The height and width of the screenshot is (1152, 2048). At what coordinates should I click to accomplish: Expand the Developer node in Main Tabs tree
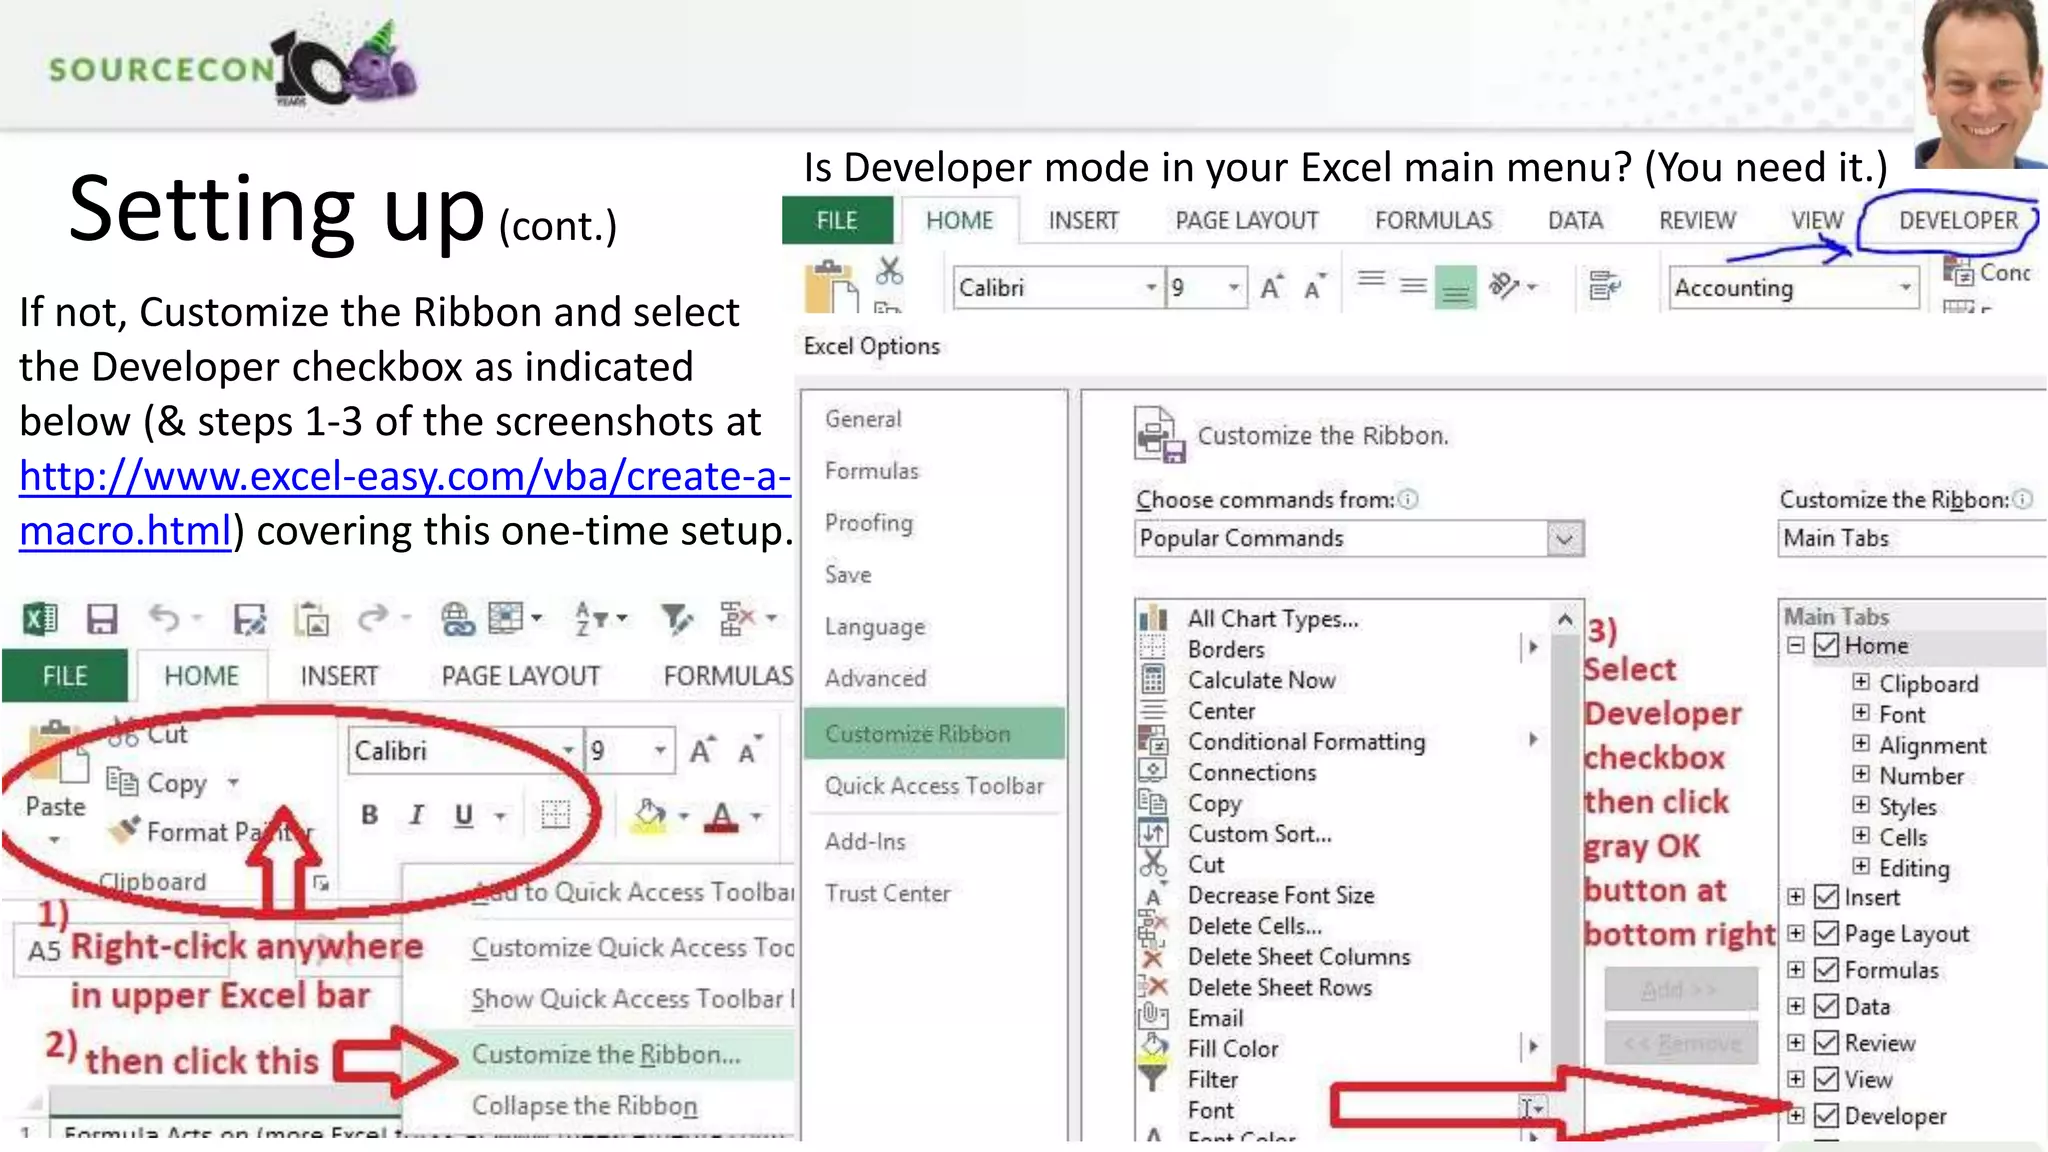coord(1796,1115)
